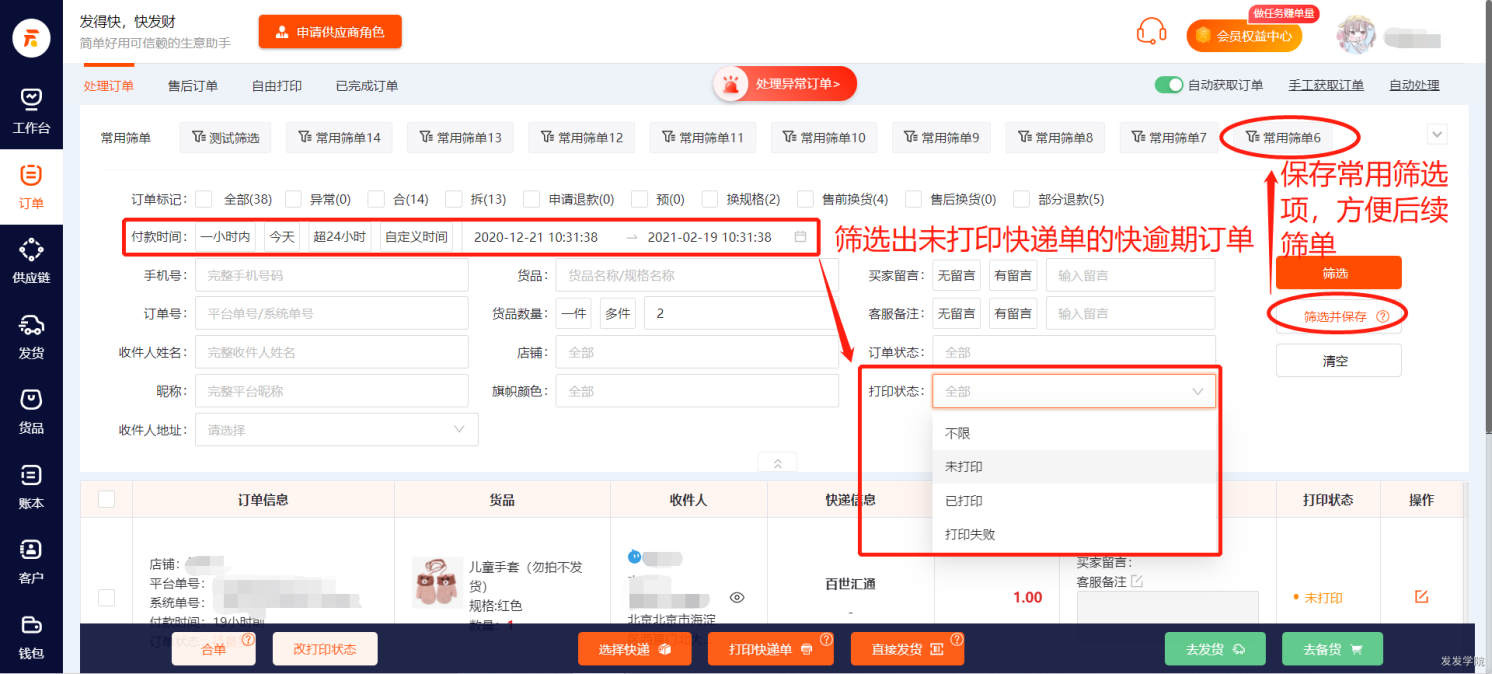Check the 拆(13) checkbox
This screenshot has width=1492, height=674.
453,199
